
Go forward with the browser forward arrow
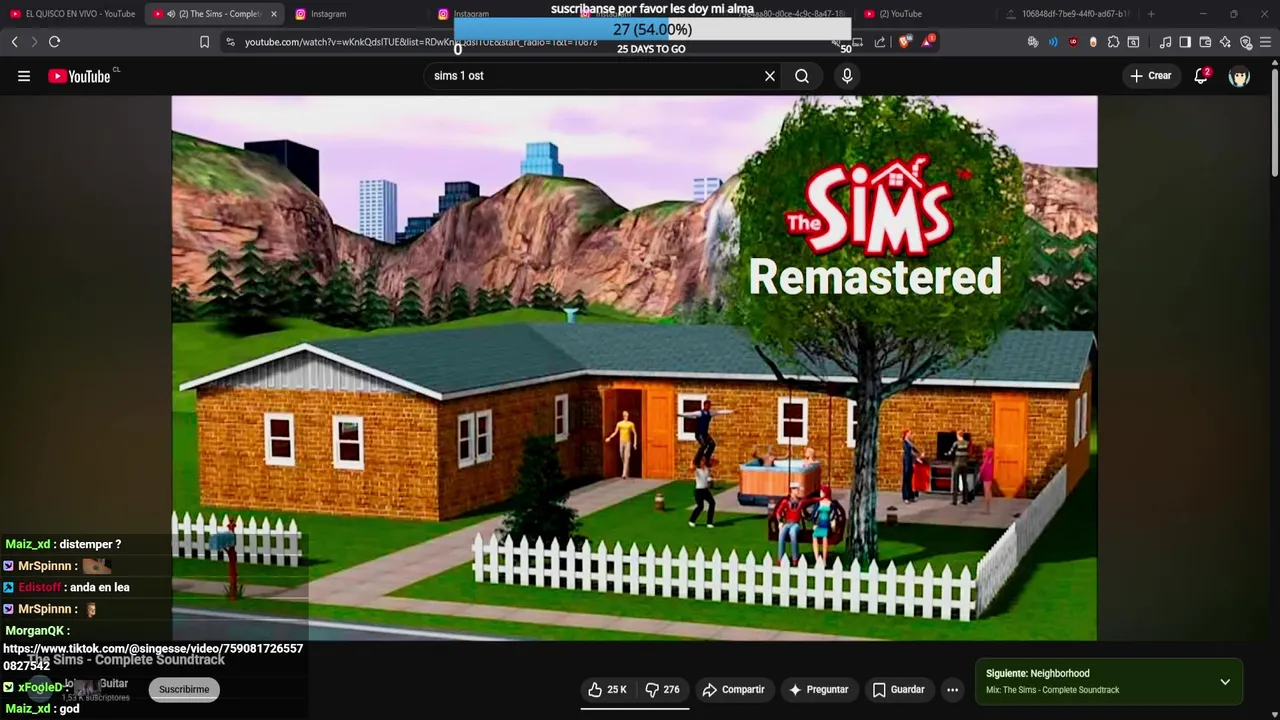click(34, 42)
